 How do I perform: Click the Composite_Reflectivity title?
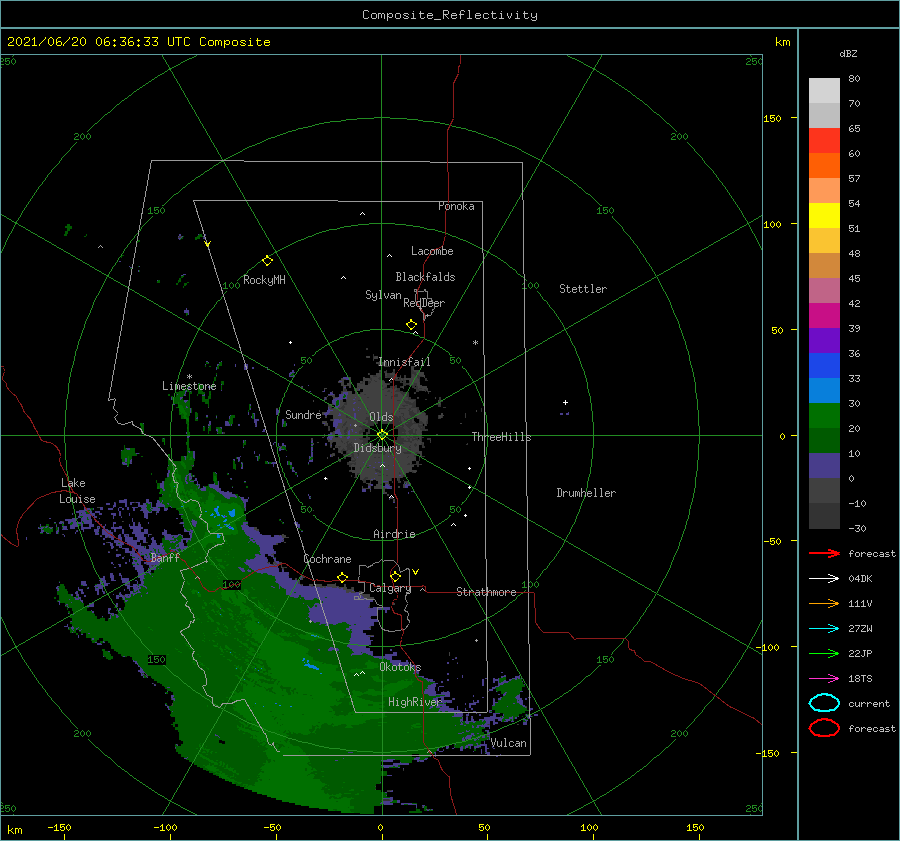(x=449, y=15)
